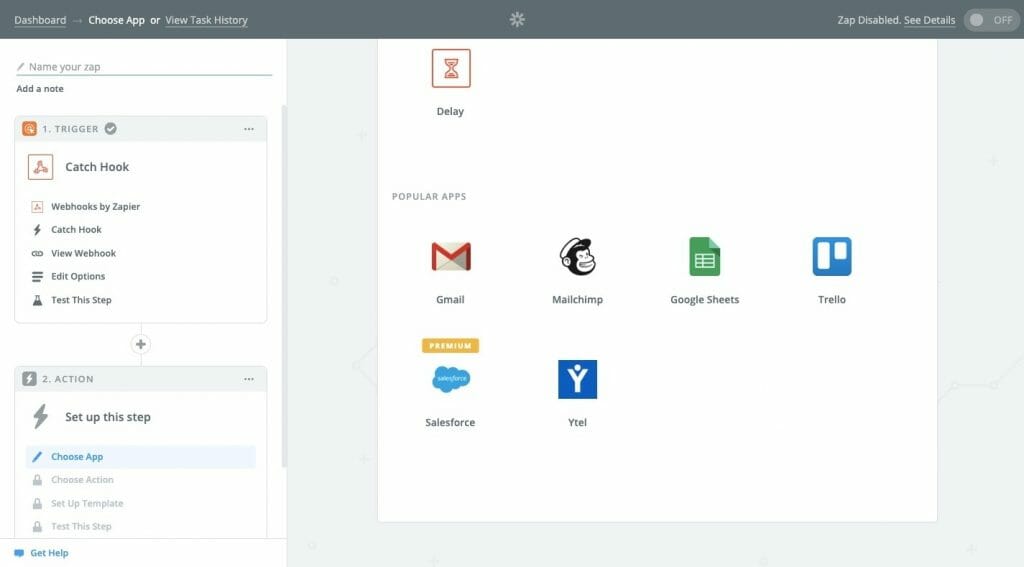
Task: Select the Salesforce premium app icon
Action: click(x=451, y=379)
